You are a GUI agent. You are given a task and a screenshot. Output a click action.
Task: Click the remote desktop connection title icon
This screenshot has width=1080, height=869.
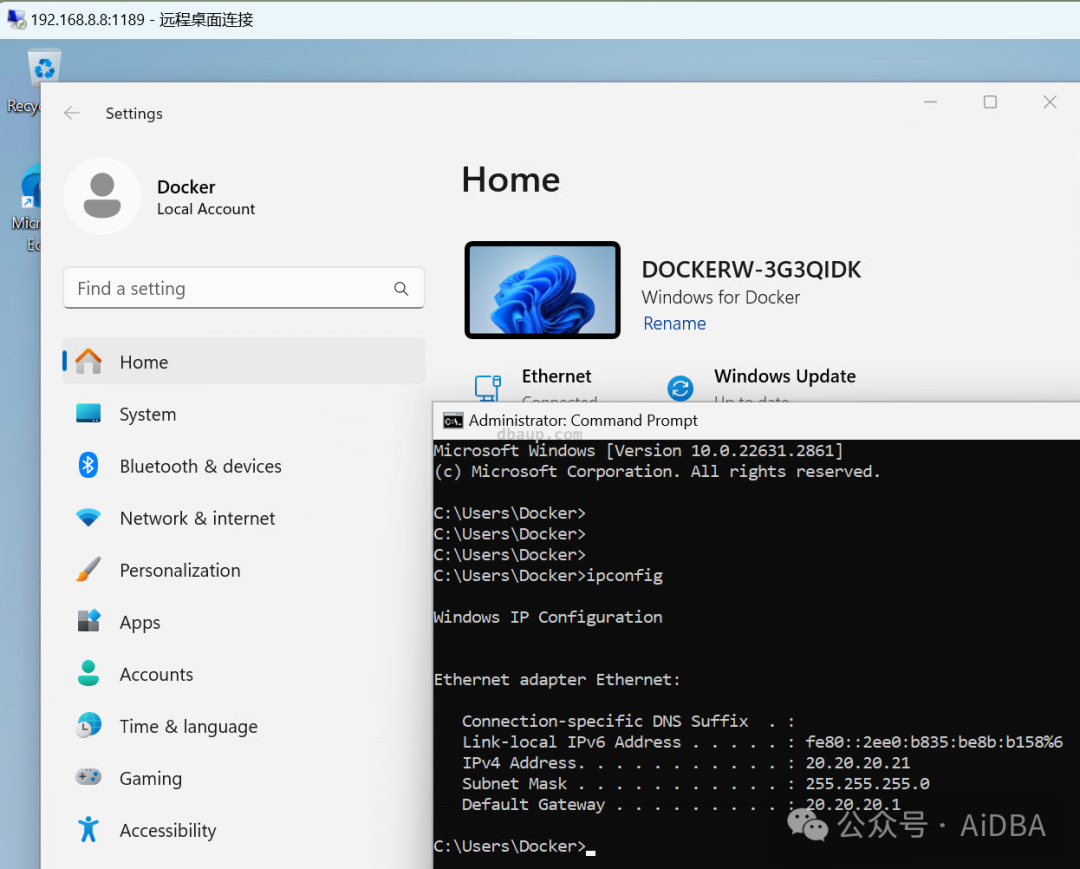click(17, 19)
